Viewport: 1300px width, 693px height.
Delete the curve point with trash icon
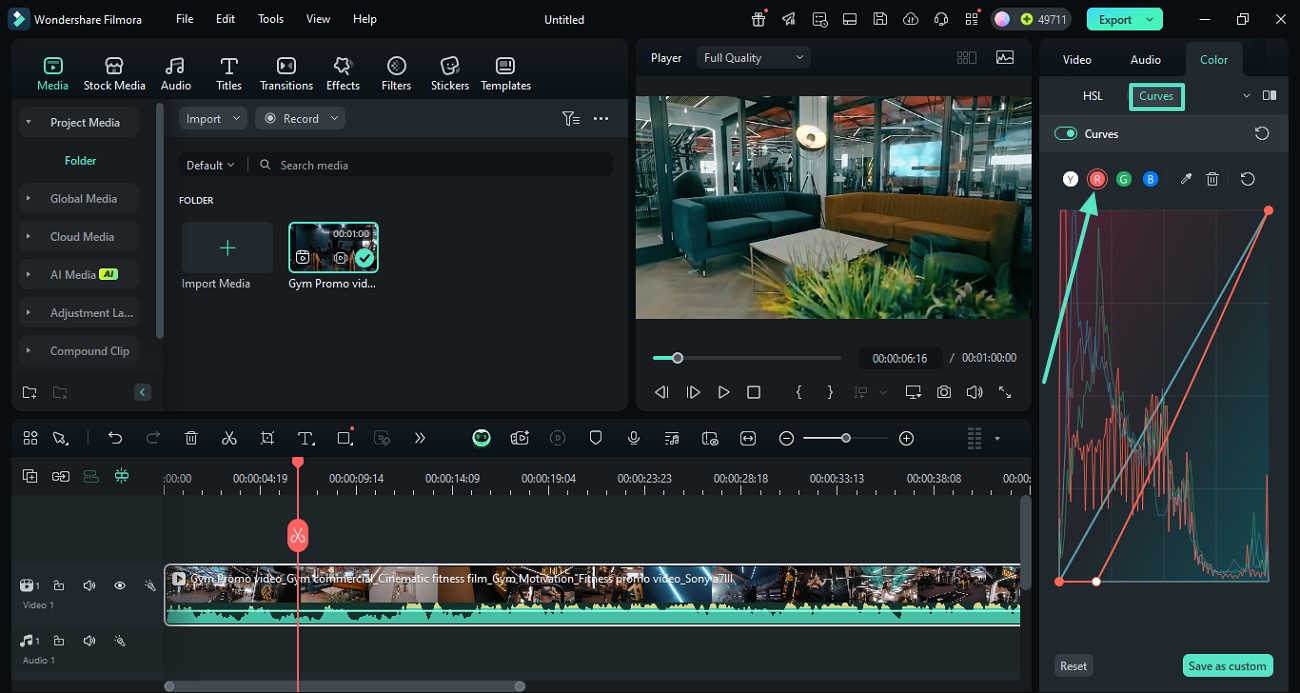[1212, 179]
